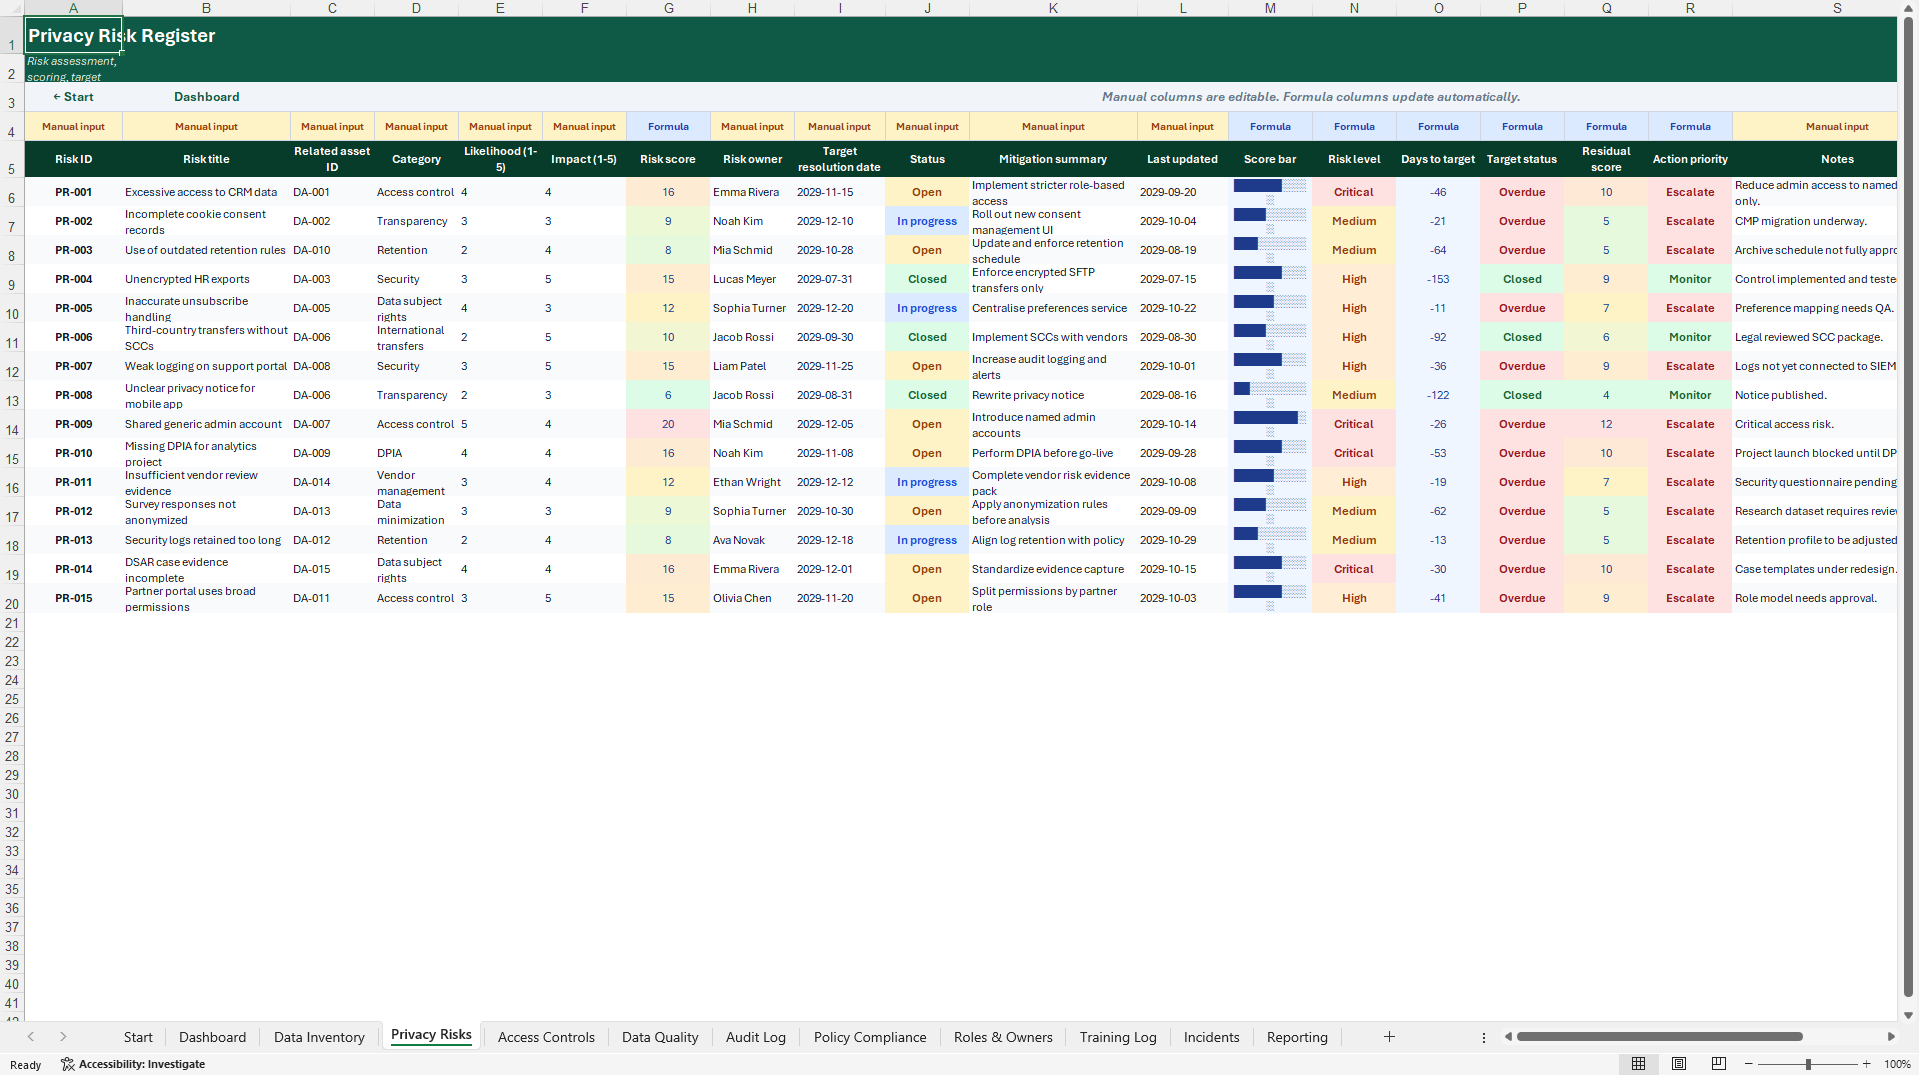The width and height of the screenshot is (1919, 1075).
Task: Select the 'Mitigation summary' header cell
Action: 1053,159
